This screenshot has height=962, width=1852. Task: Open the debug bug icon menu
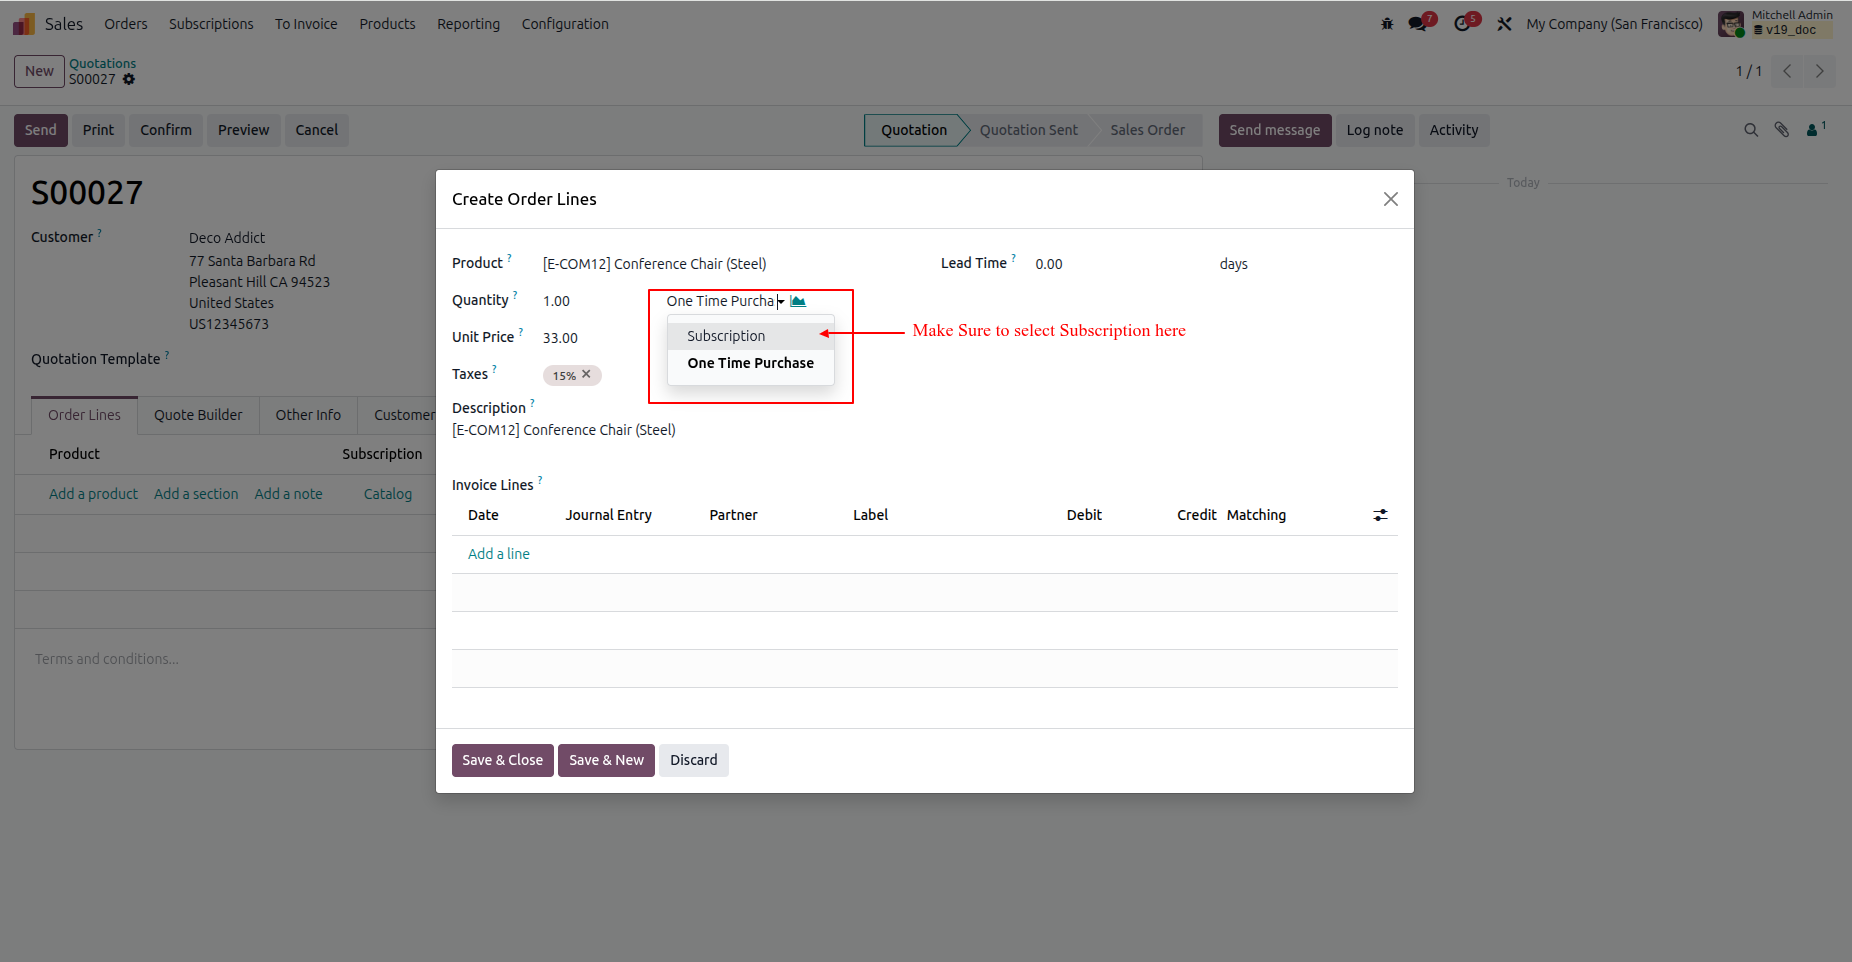[1387, 24]
